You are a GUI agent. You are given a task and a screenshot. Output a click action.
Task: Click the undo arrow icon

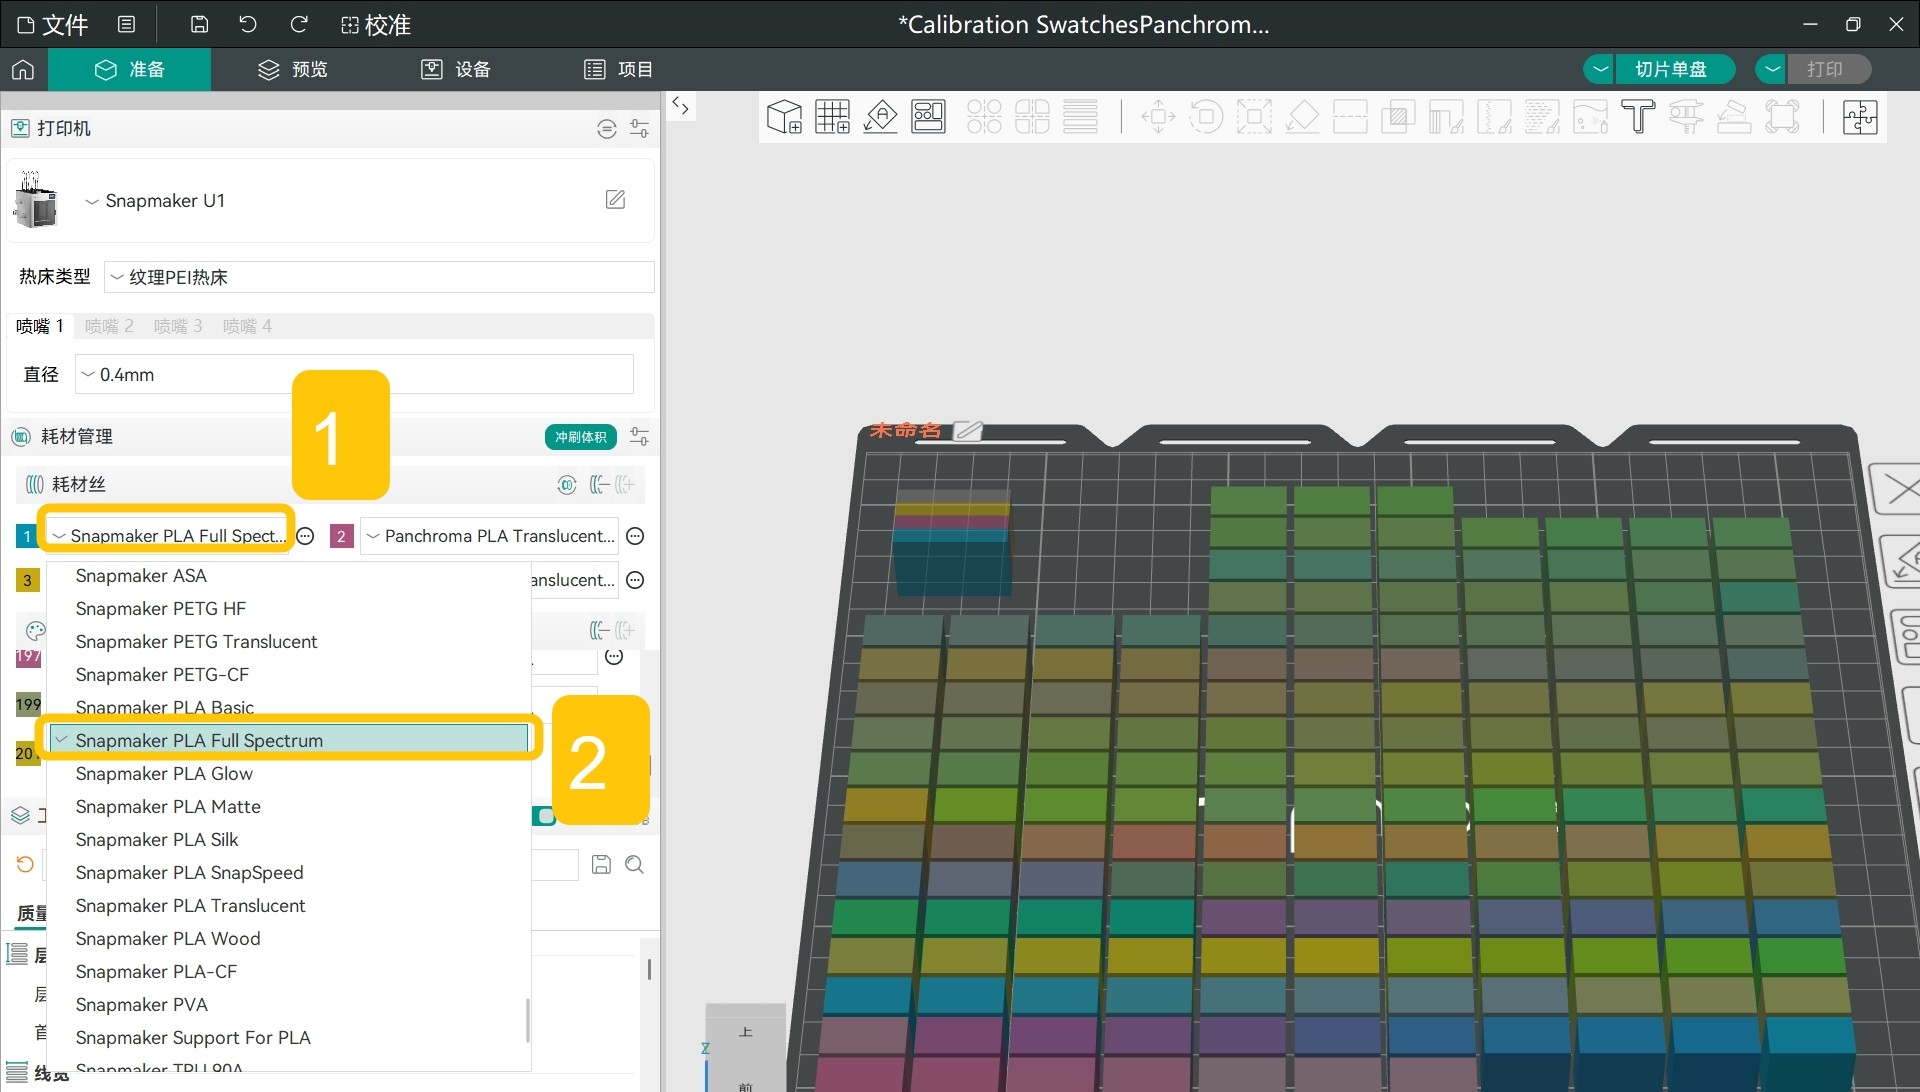point(248,24)
